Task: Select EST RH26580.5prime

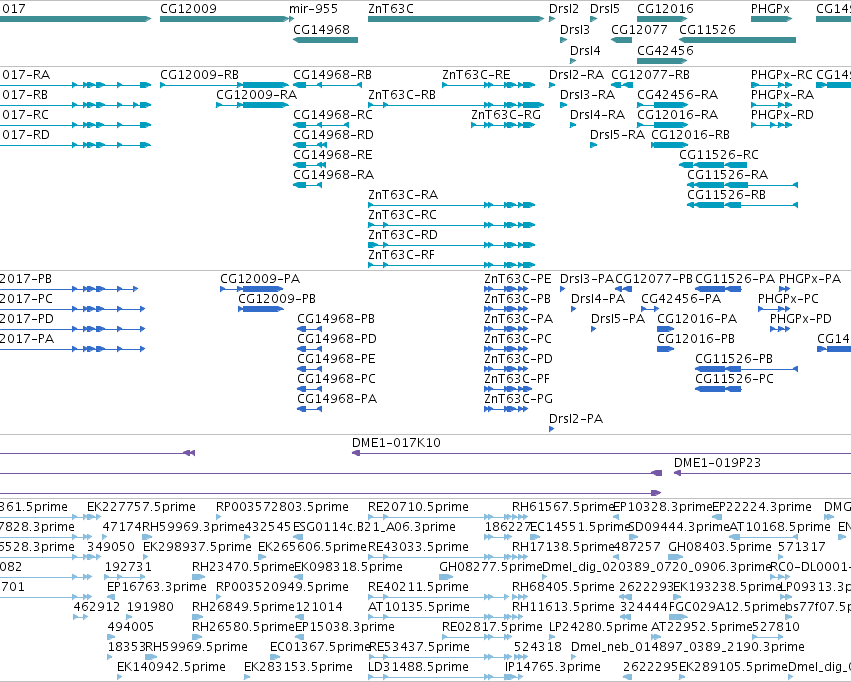Action: pos(243,627)
